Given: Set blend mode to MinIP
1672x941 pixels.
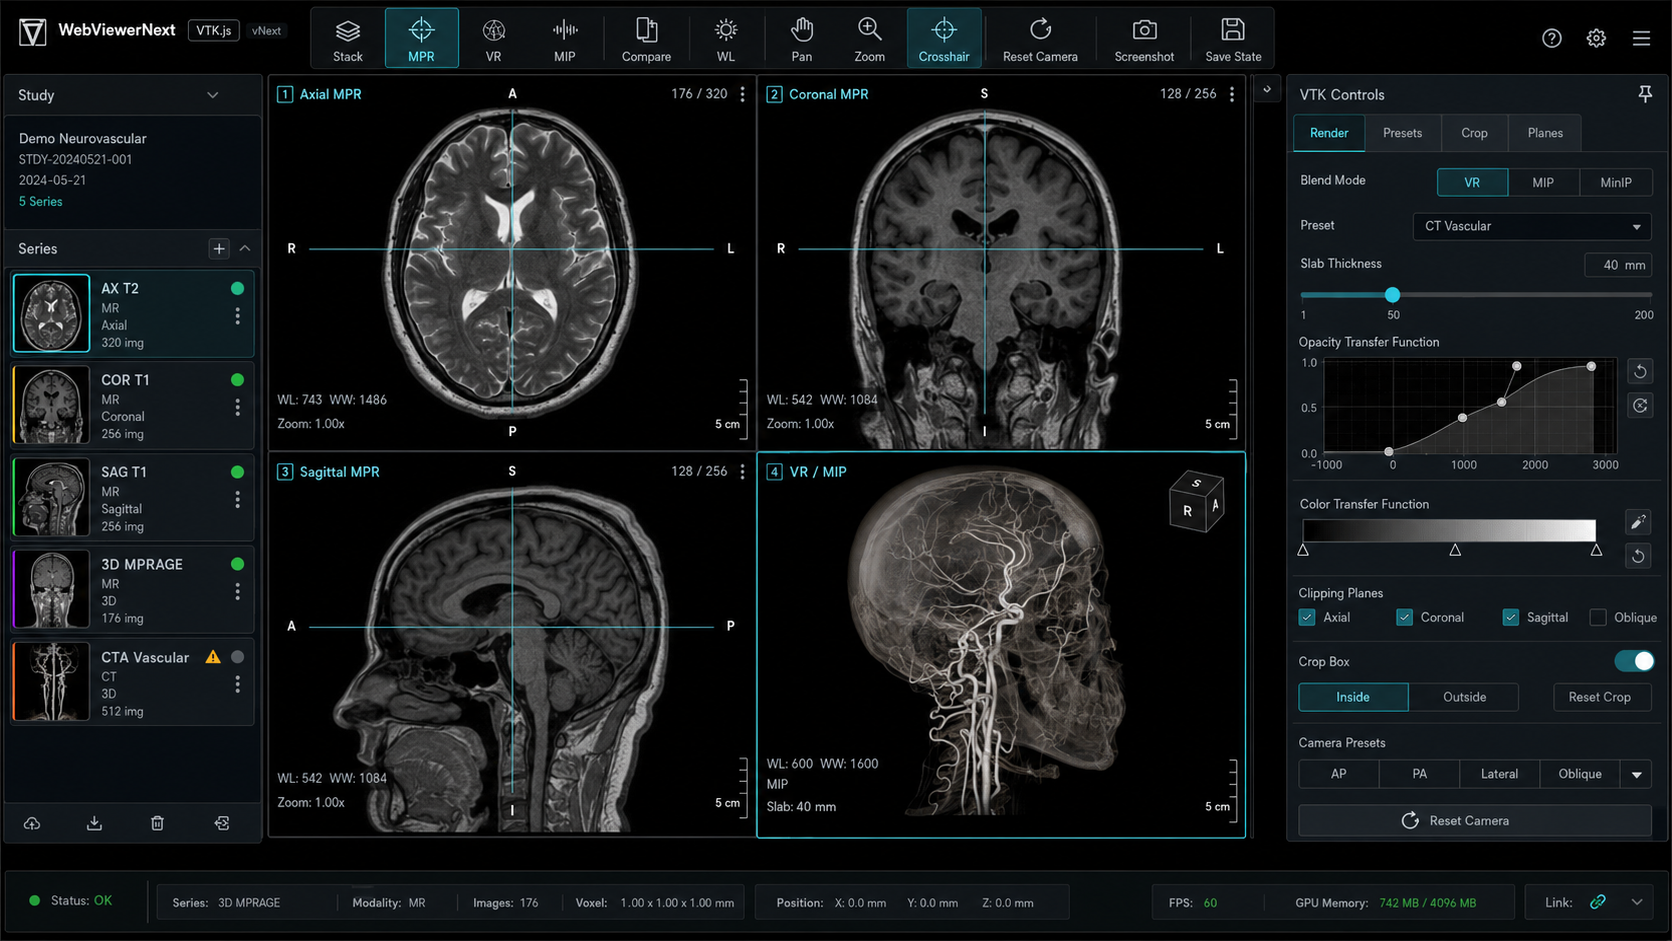Looking at the screenshot, I should pyautogui.click(x=1616, y=182).
